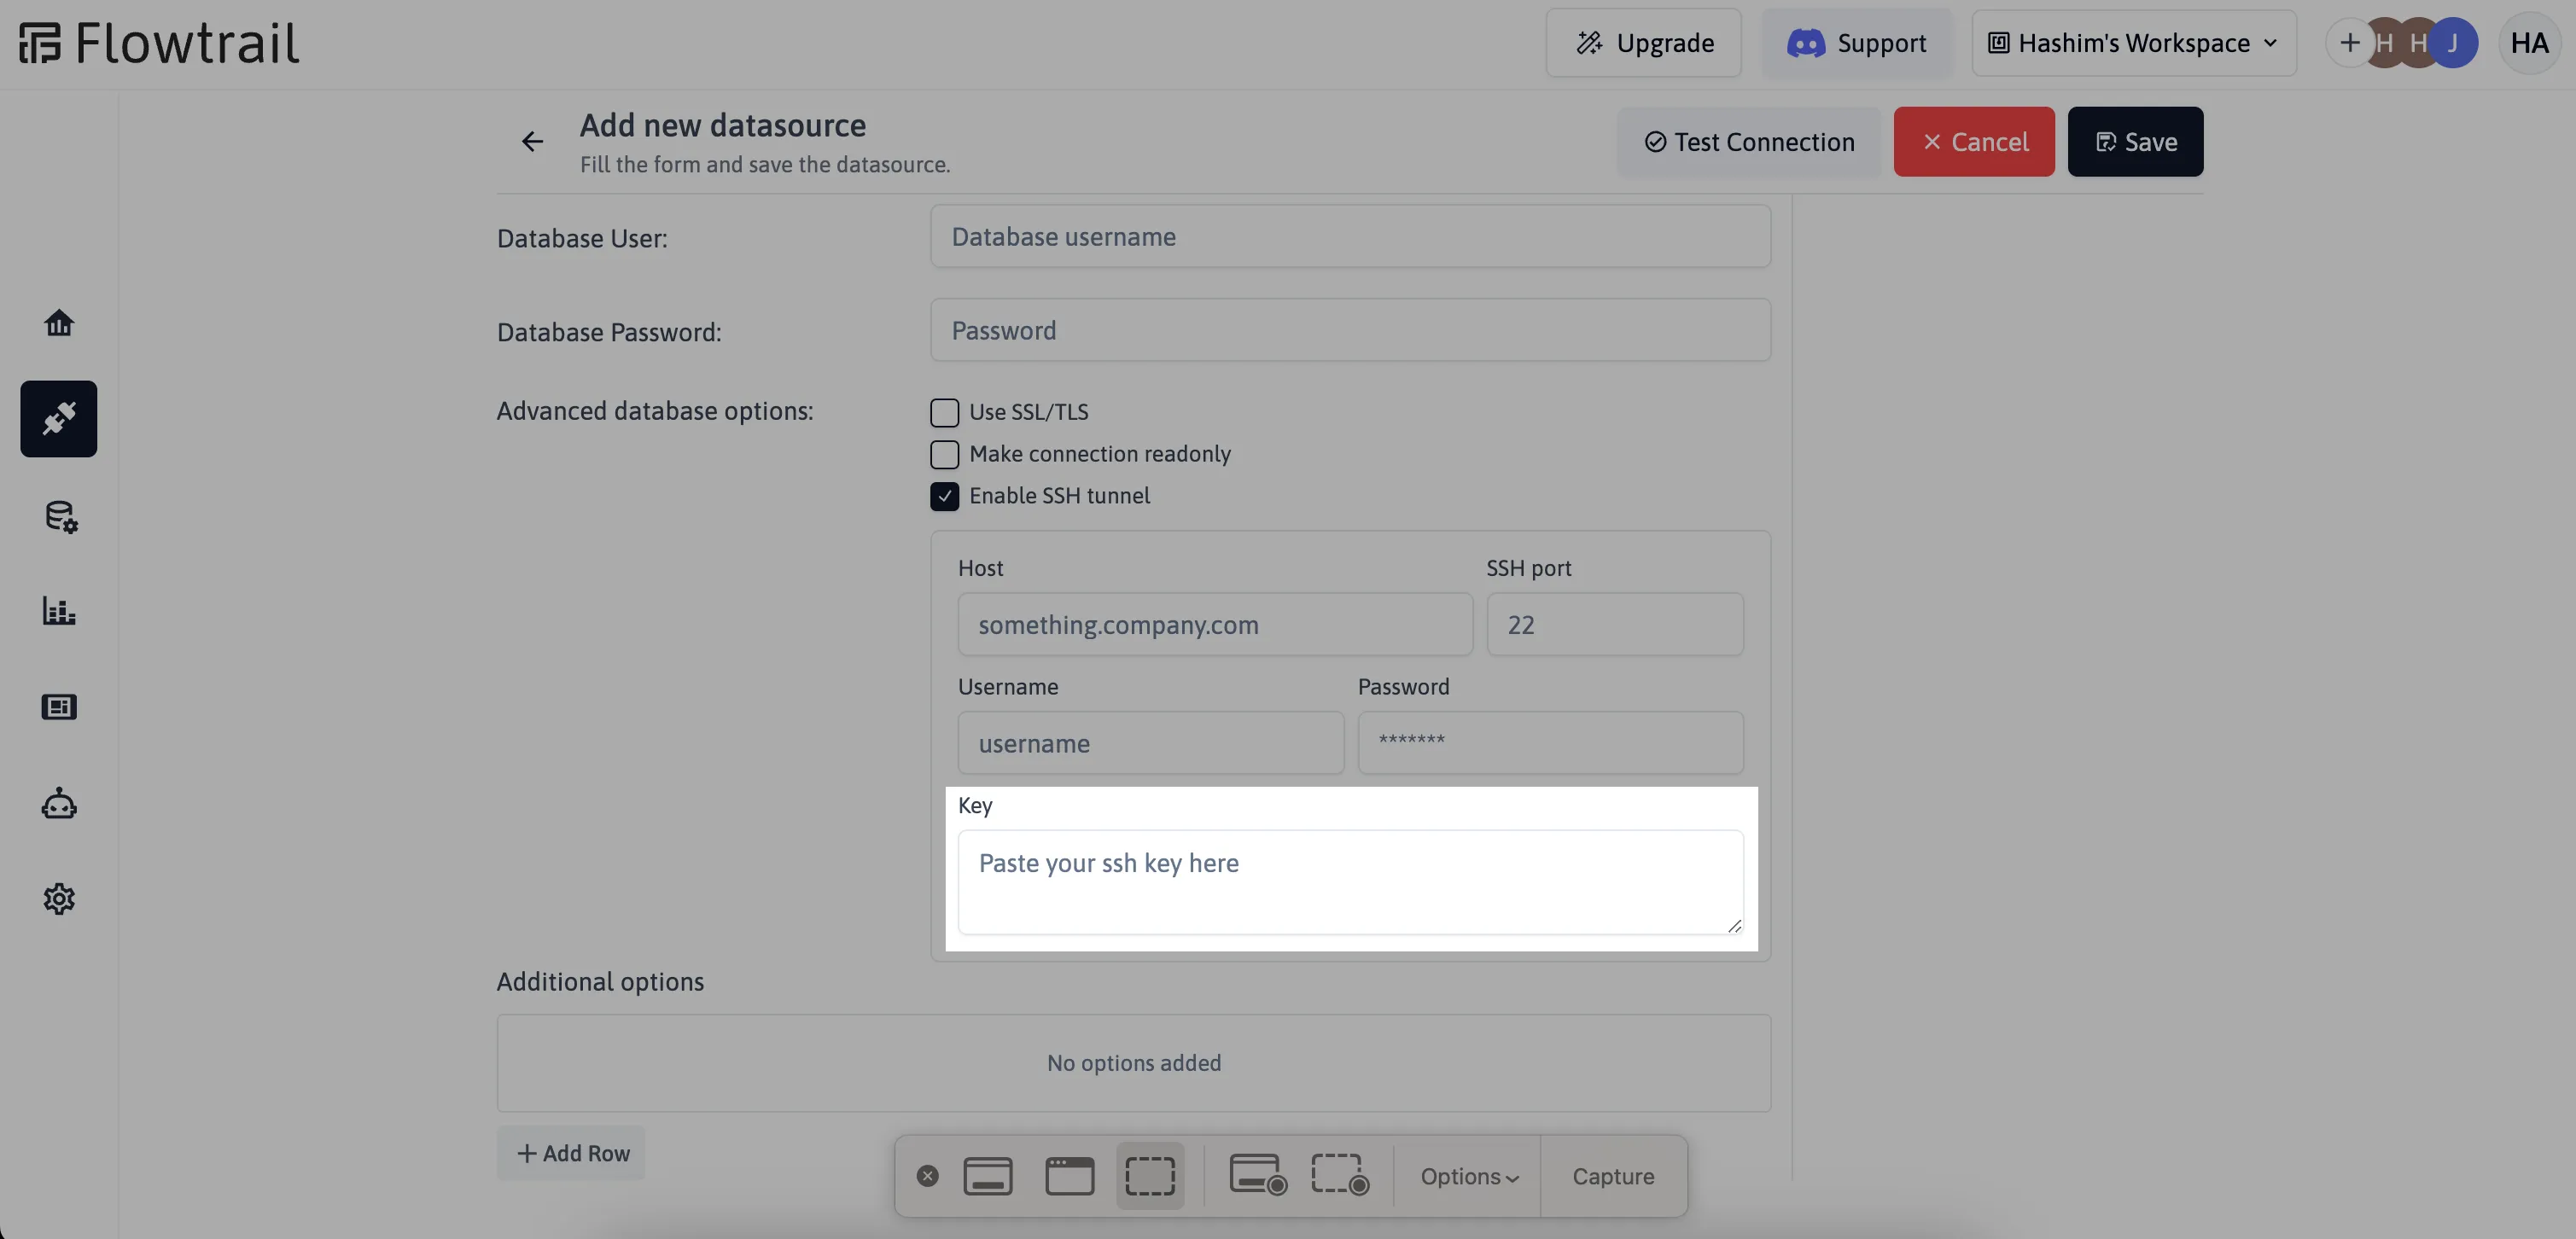2576x1239 pixels.
Task: Choose record entire screen icon
Action: point(1258,1174)
